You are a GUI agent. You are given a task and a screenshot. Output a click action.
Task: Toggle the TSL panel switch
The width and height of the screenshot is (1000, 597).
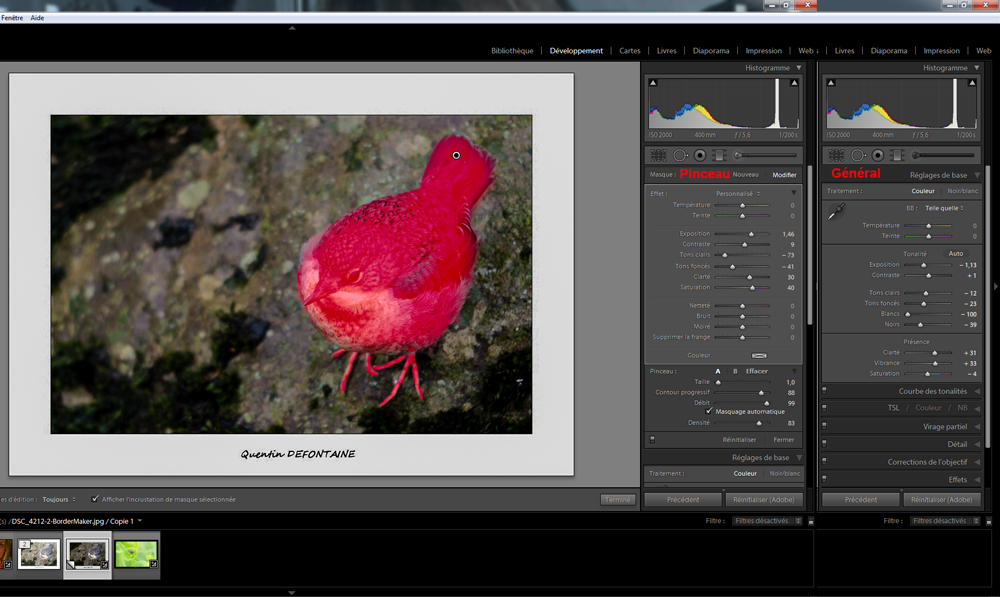point(825,407)
